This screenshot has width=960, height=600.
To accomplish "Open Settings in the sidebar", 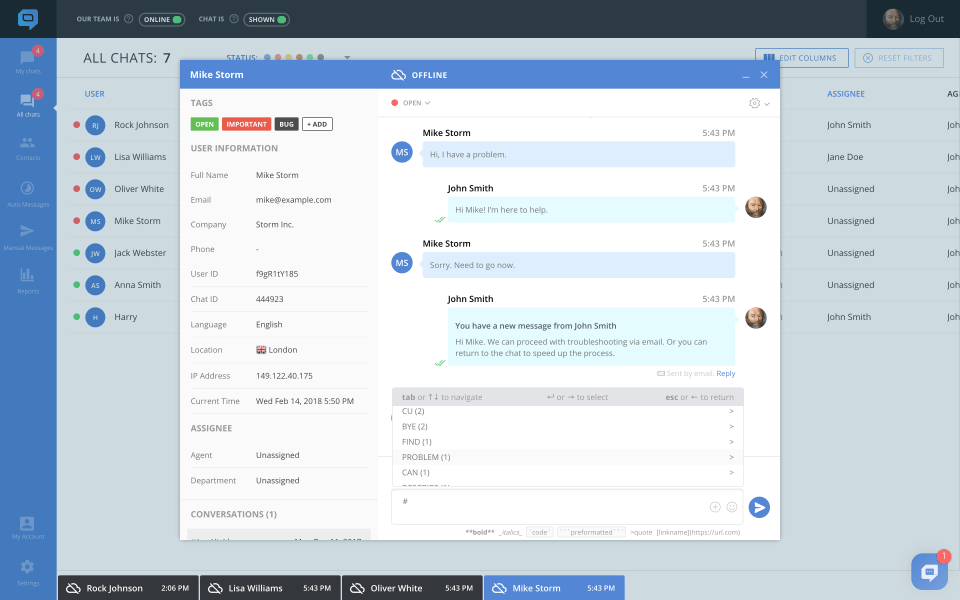I will (x=28, y=572).
